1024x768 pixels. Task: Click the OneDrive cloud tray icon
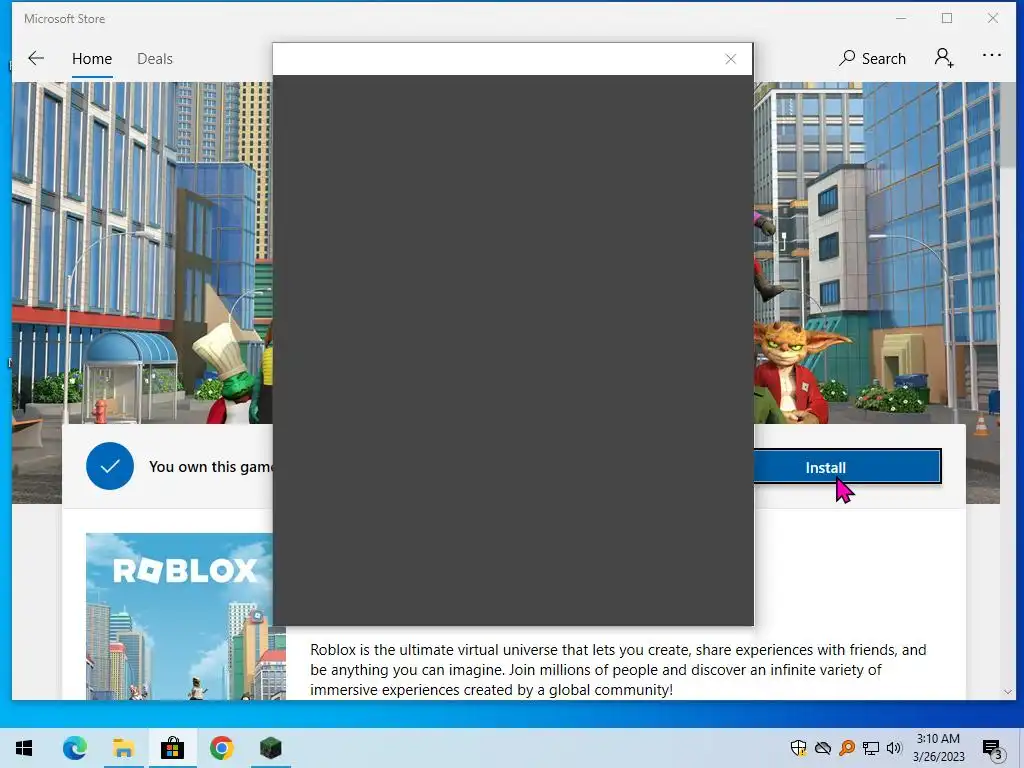(823, 748)
